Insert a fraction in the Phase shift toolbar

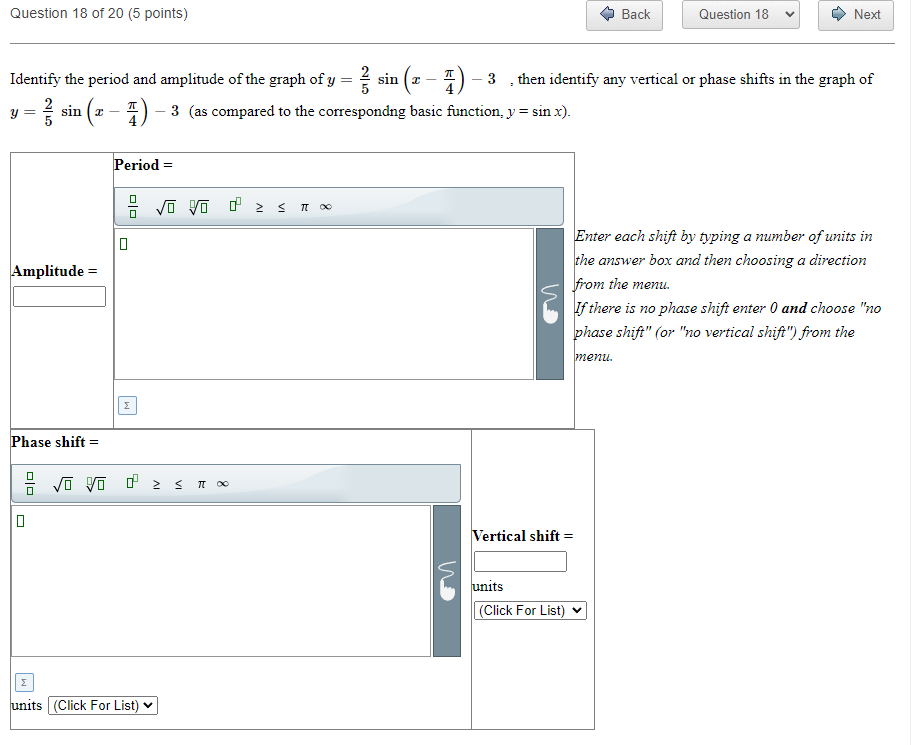(x=30, y=482)
